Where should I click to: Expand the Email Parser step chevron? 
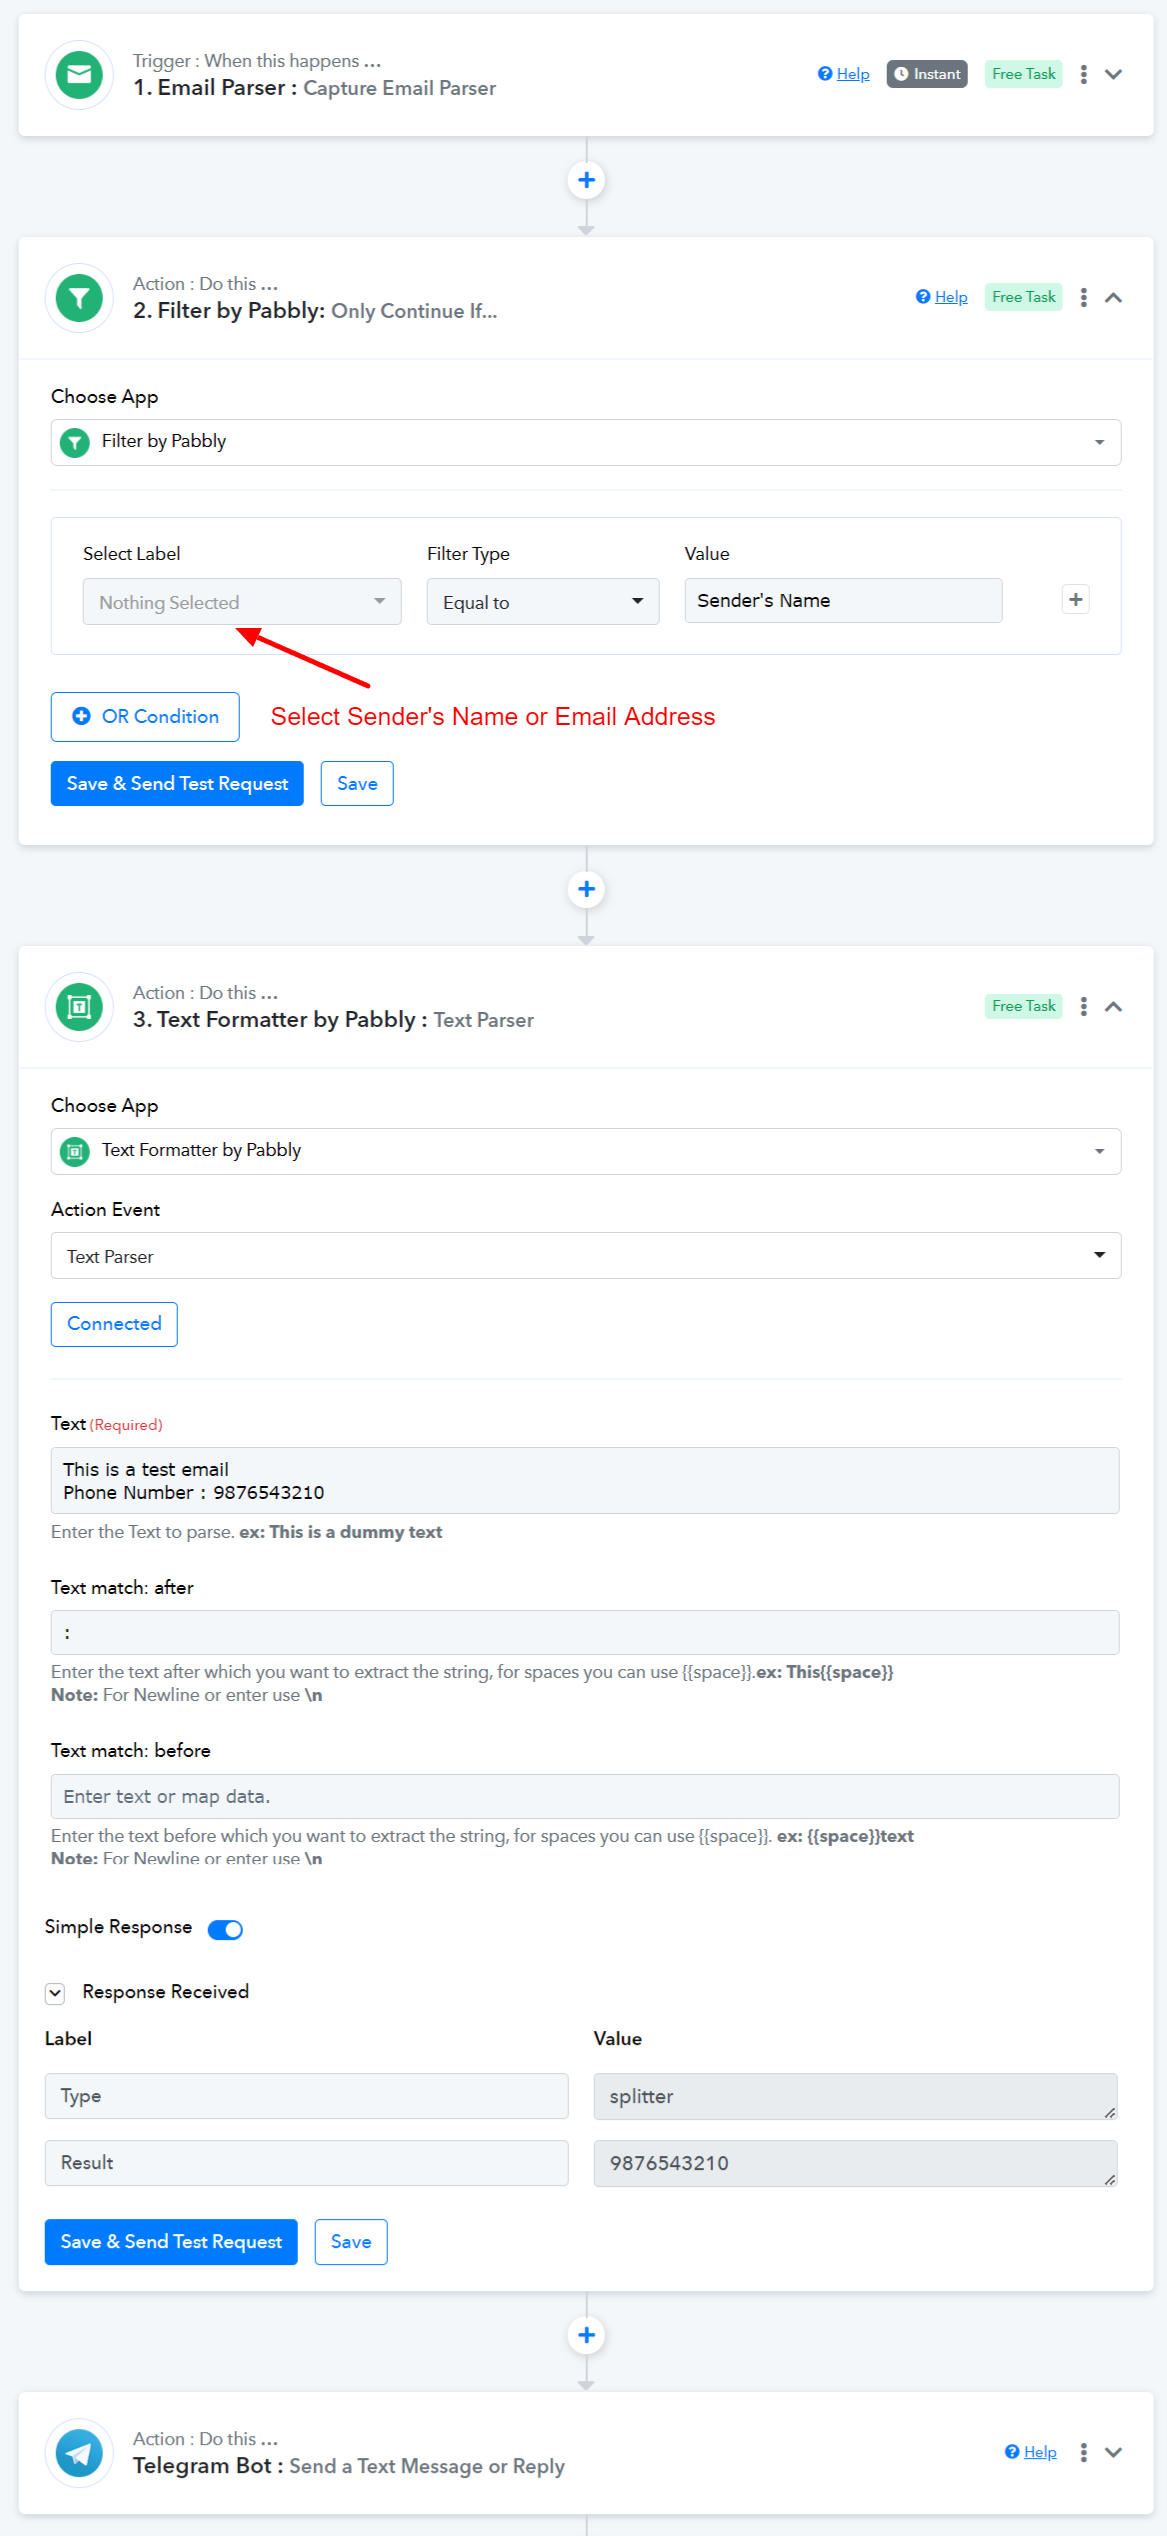click(x=1114, y=74)
